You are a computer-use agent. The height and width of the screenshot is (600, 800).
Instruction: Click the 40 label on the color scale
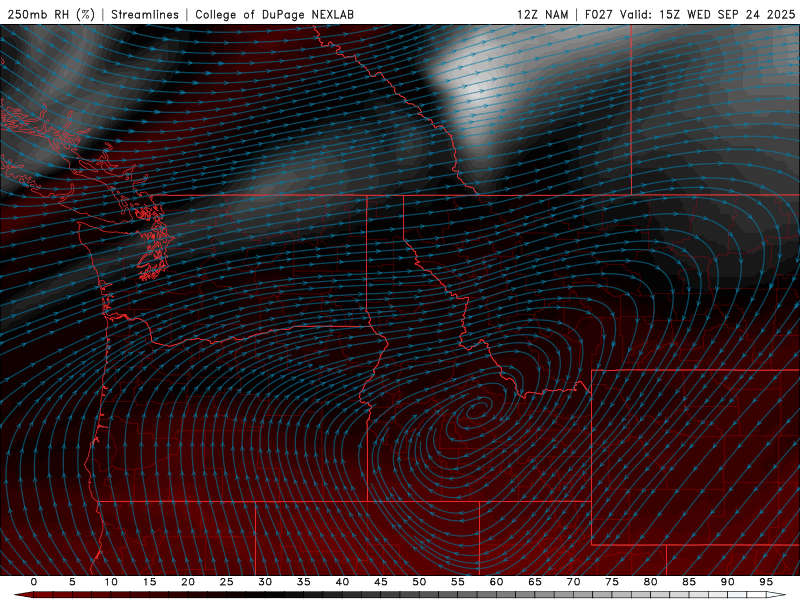click(x=342, y=582)
